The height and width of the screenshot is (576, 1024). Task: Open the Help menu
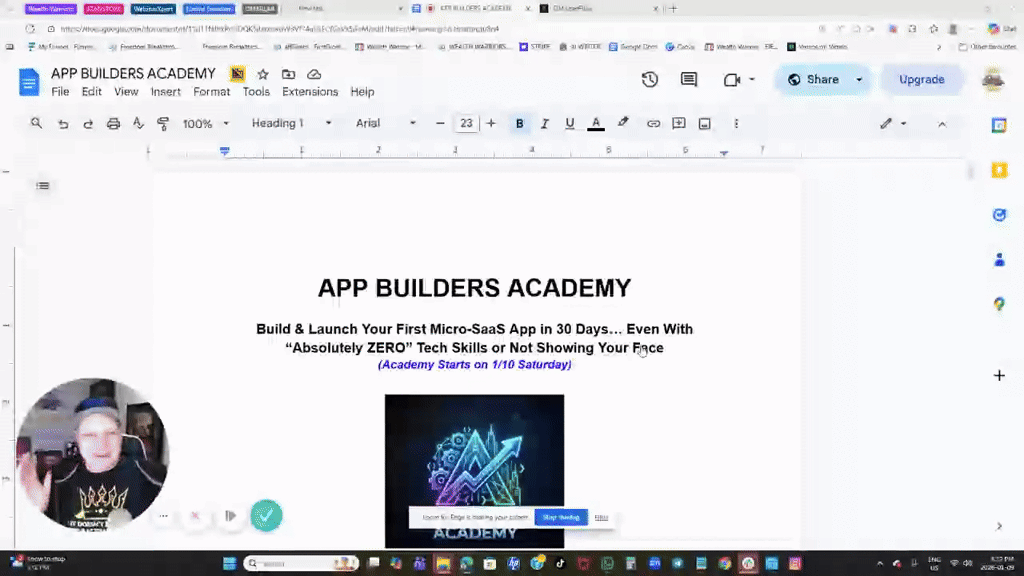362,92
